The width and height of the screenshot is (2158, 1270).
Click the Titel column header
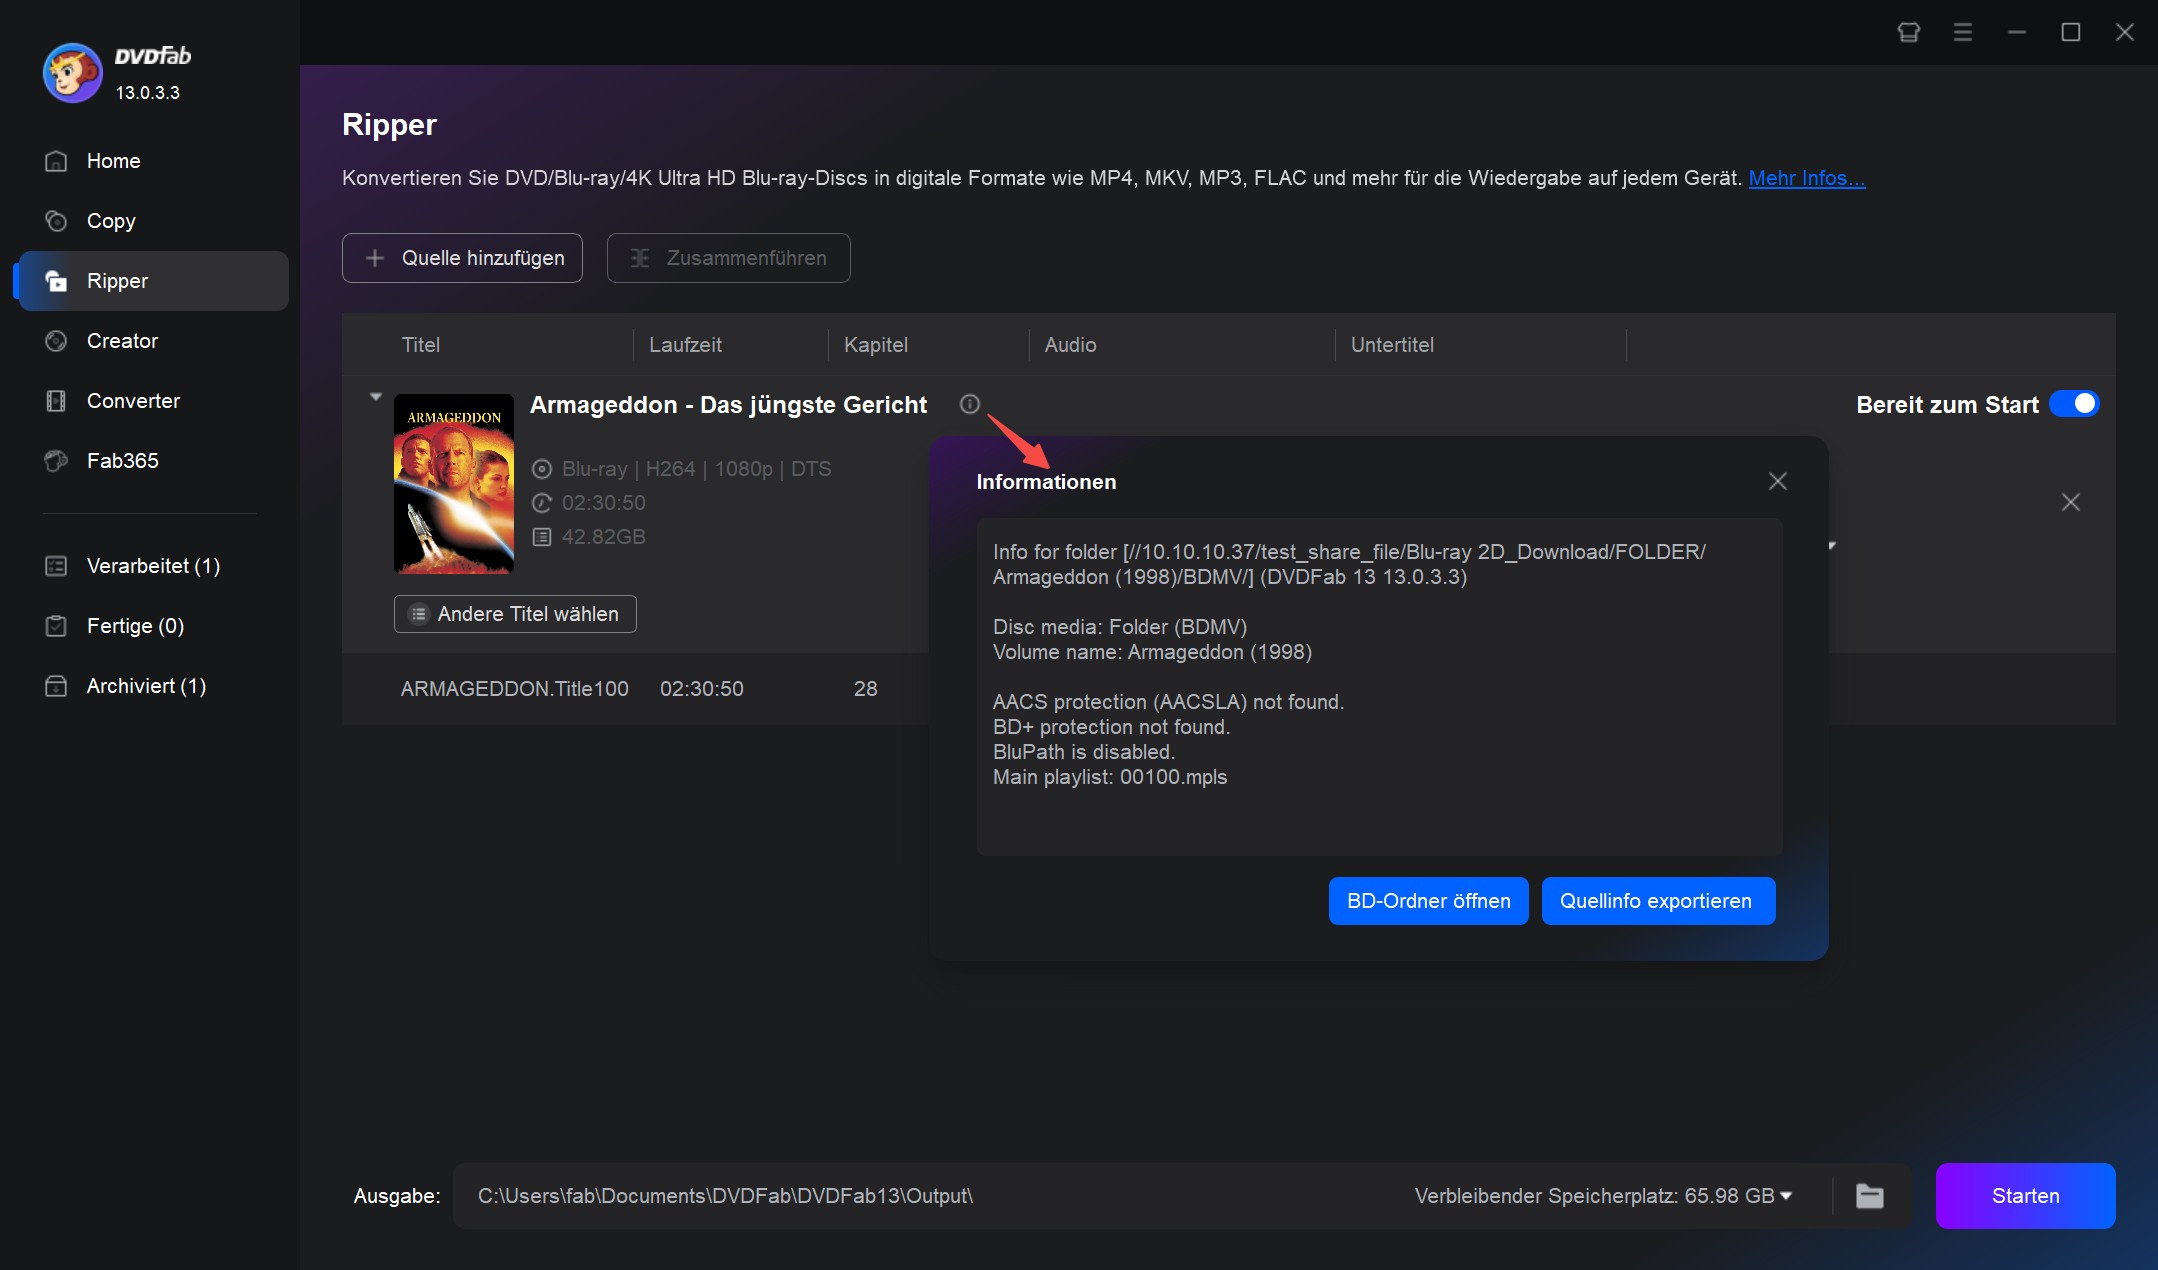point(421,345)
